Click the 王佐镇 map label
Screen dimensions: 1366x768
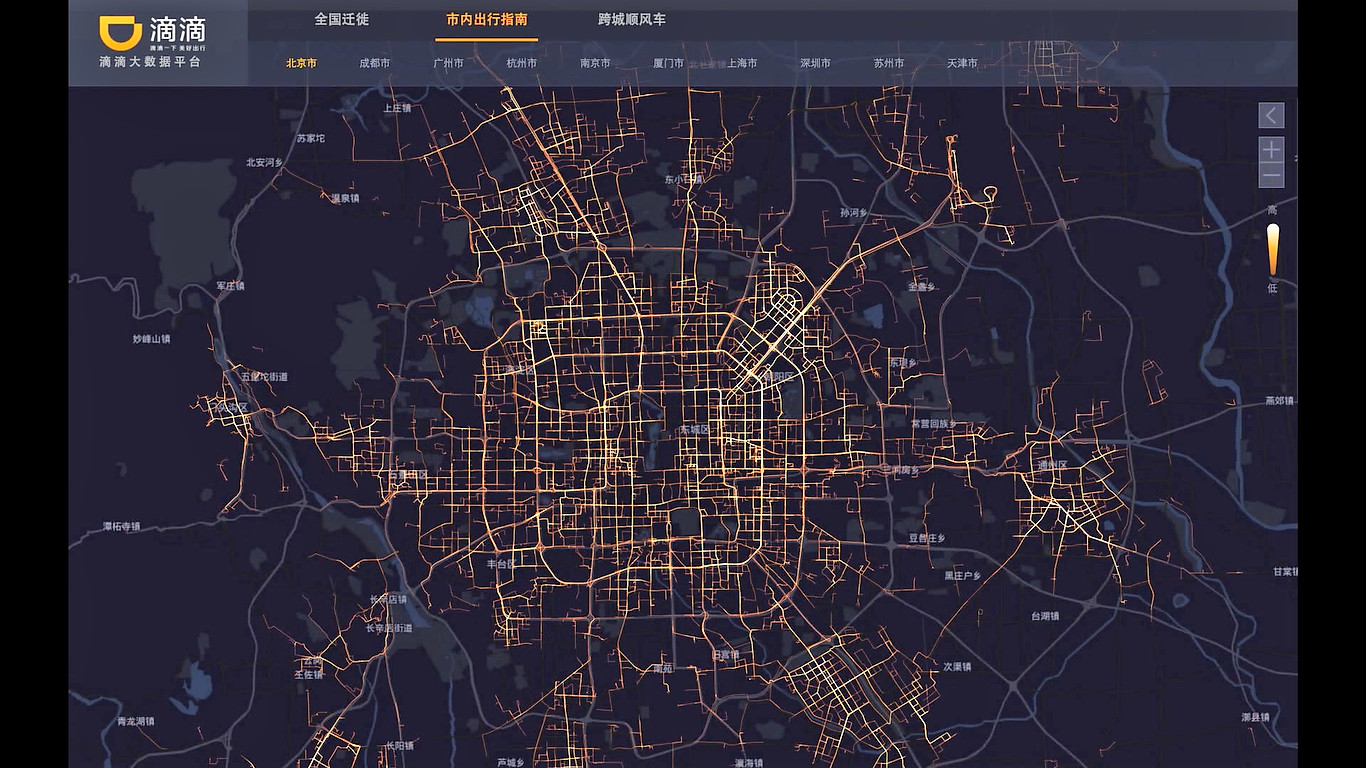point(308,675)
